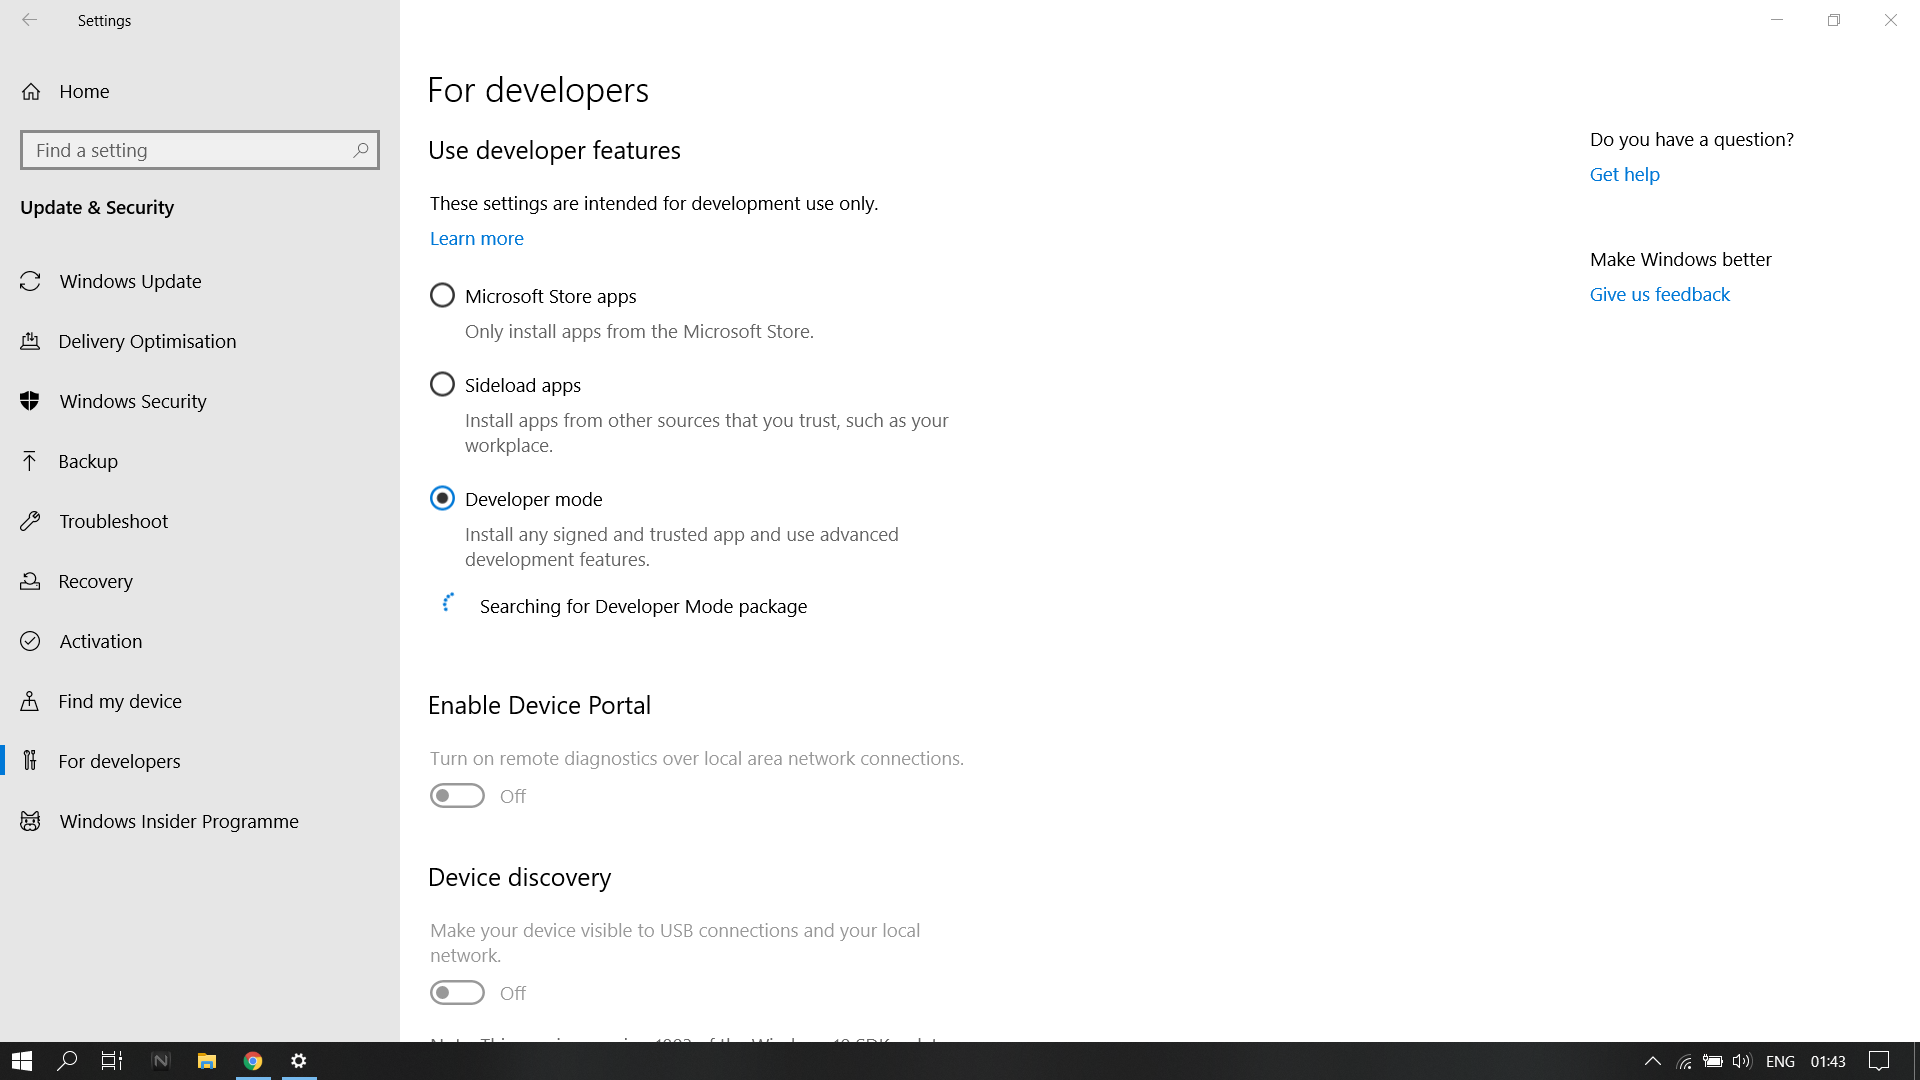The height and width of the screenshot is (1080, 1920).
Task: Click the ENG language indicator
Action: tap(1780, 1061)
